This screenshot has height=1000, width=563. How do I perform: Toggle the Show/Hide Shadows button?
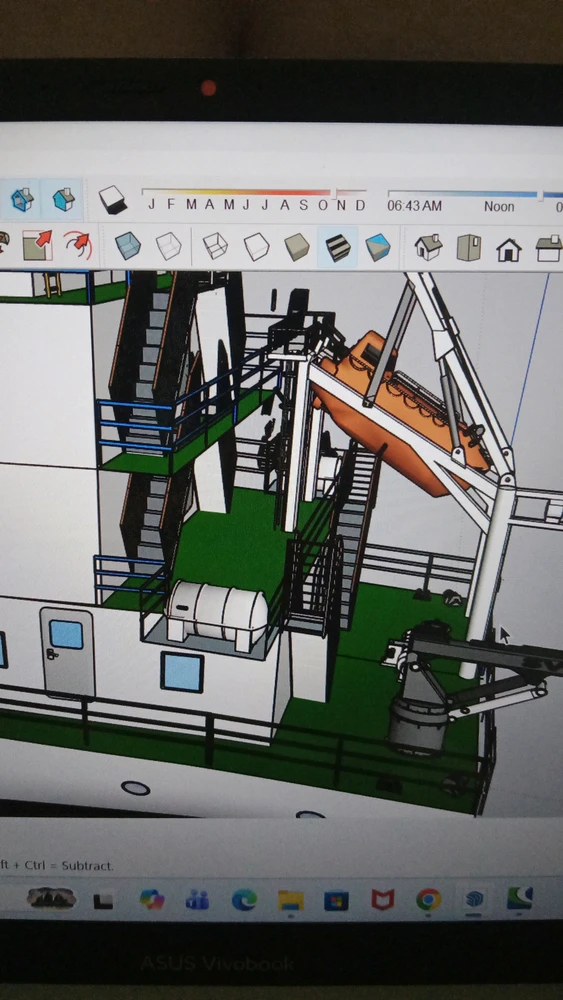click(113, 200)
